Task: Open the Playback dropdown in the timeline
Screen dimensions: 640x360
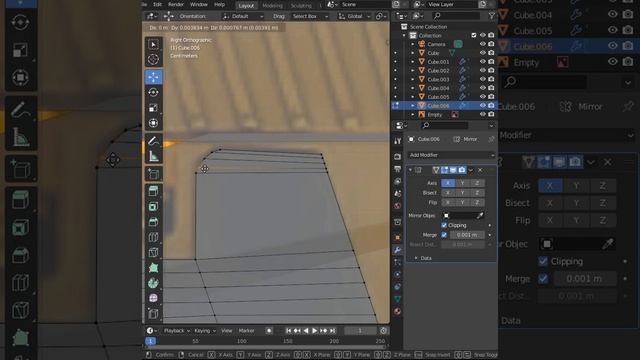Action: tap(177, 331)
